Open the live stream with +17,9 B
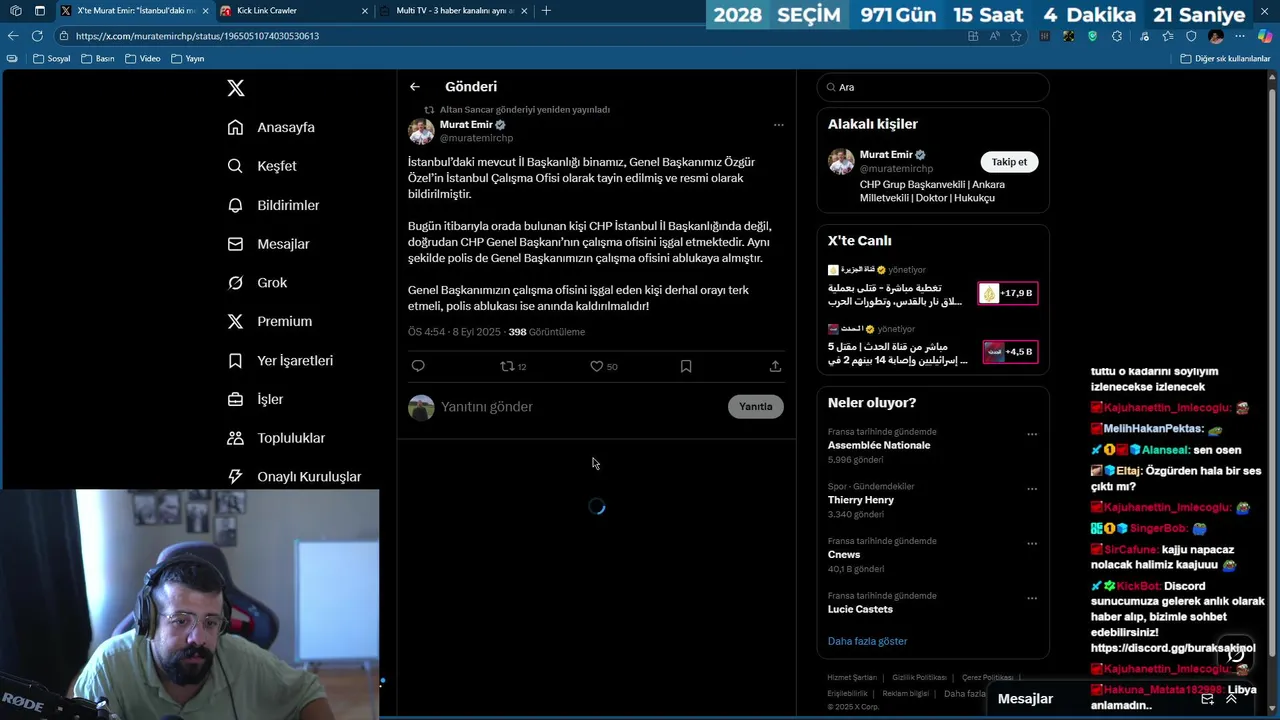Screen dimensions: 1280x720 pyautogui.click(x=1008, y=293)
